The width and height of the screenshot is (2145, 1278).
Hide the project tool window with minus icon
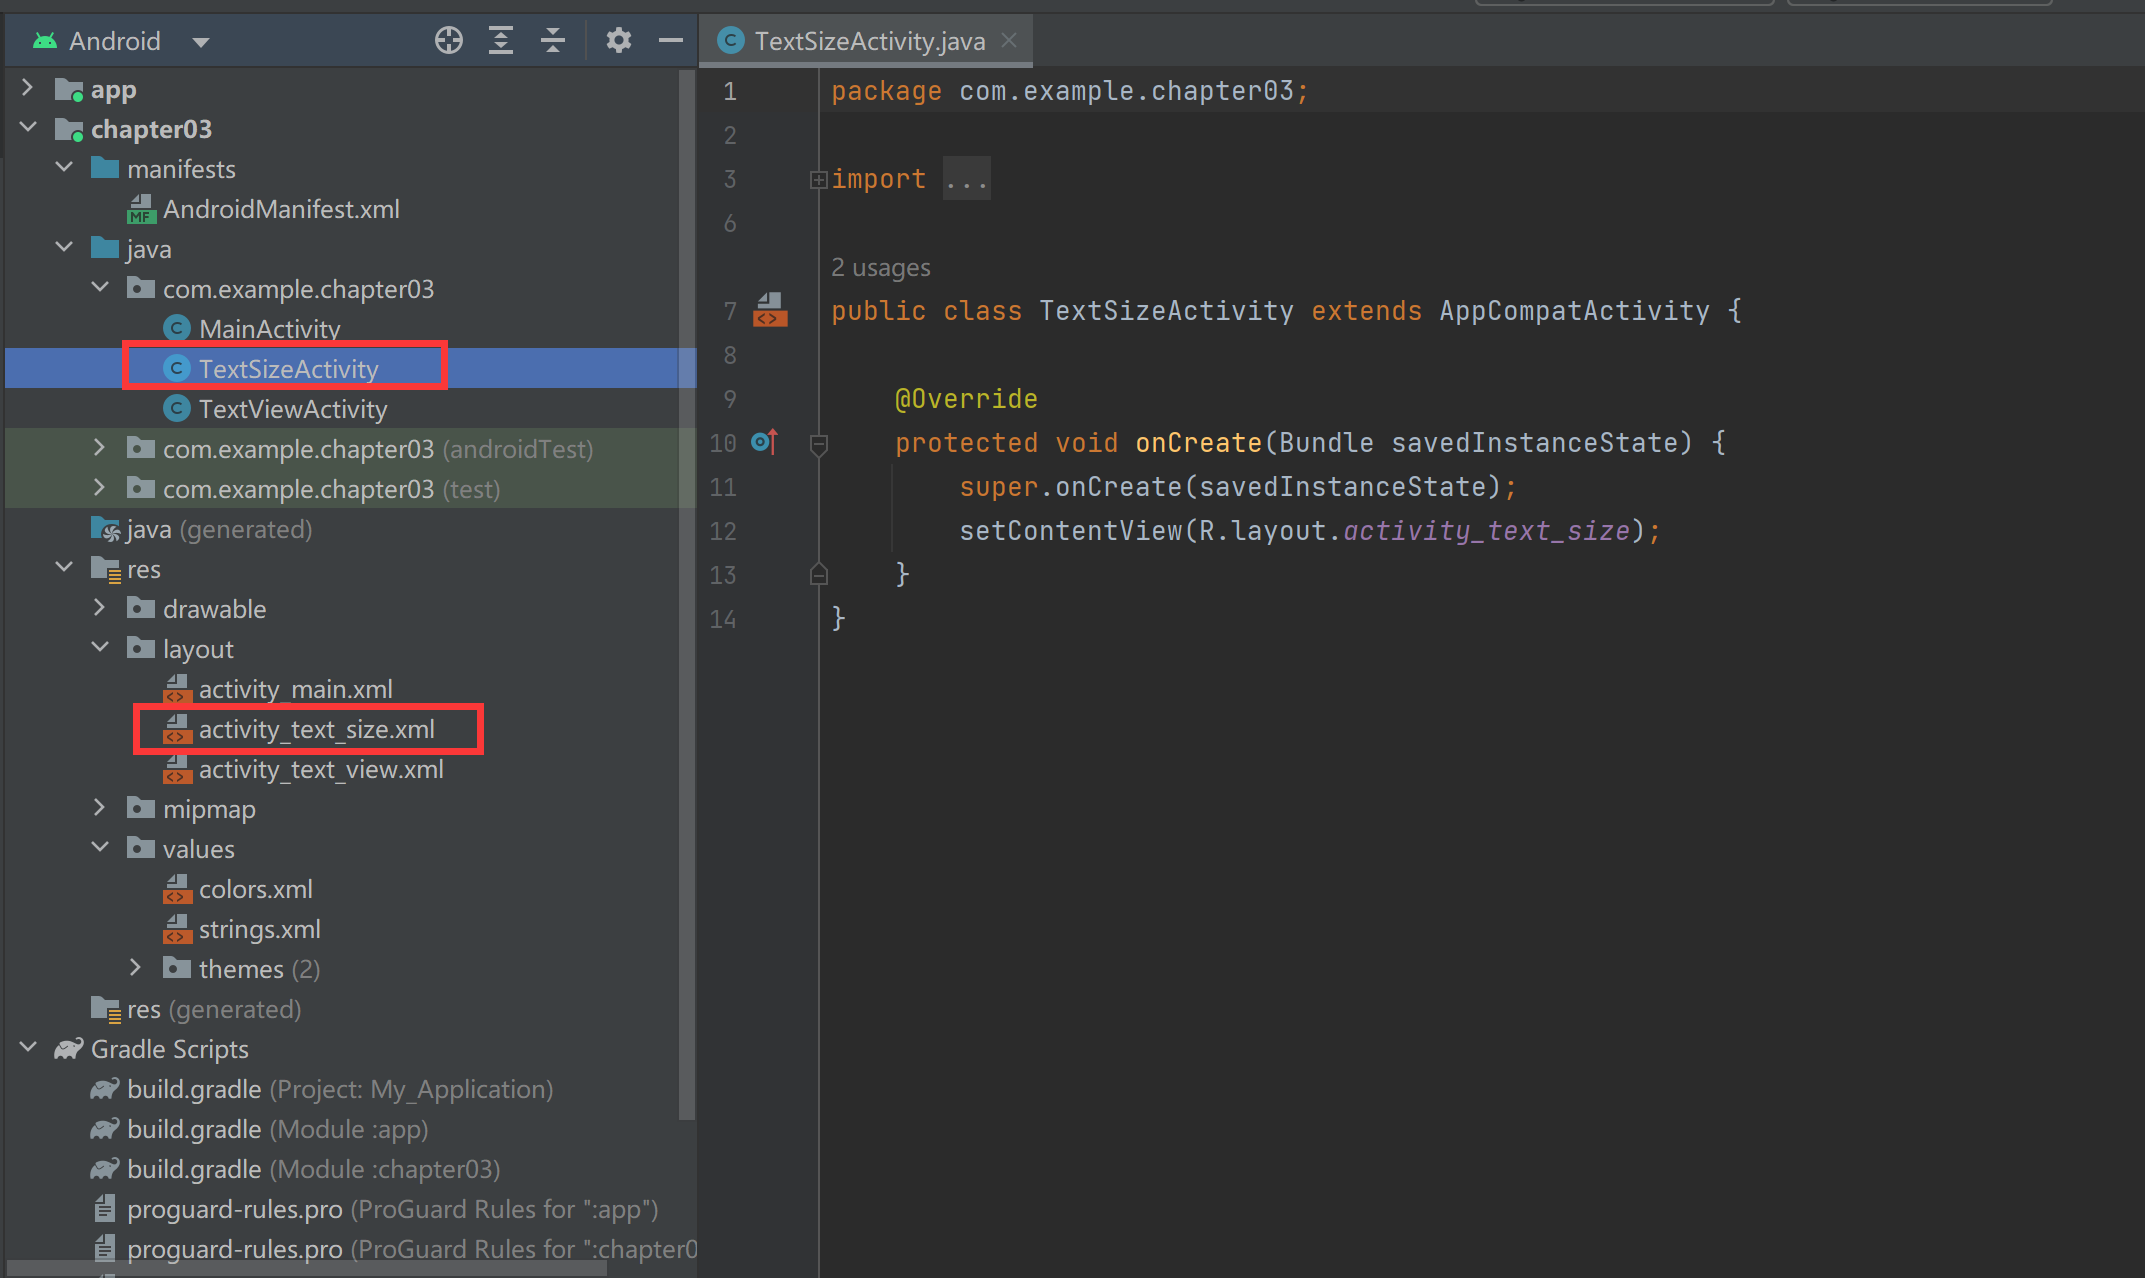point(671,41)
